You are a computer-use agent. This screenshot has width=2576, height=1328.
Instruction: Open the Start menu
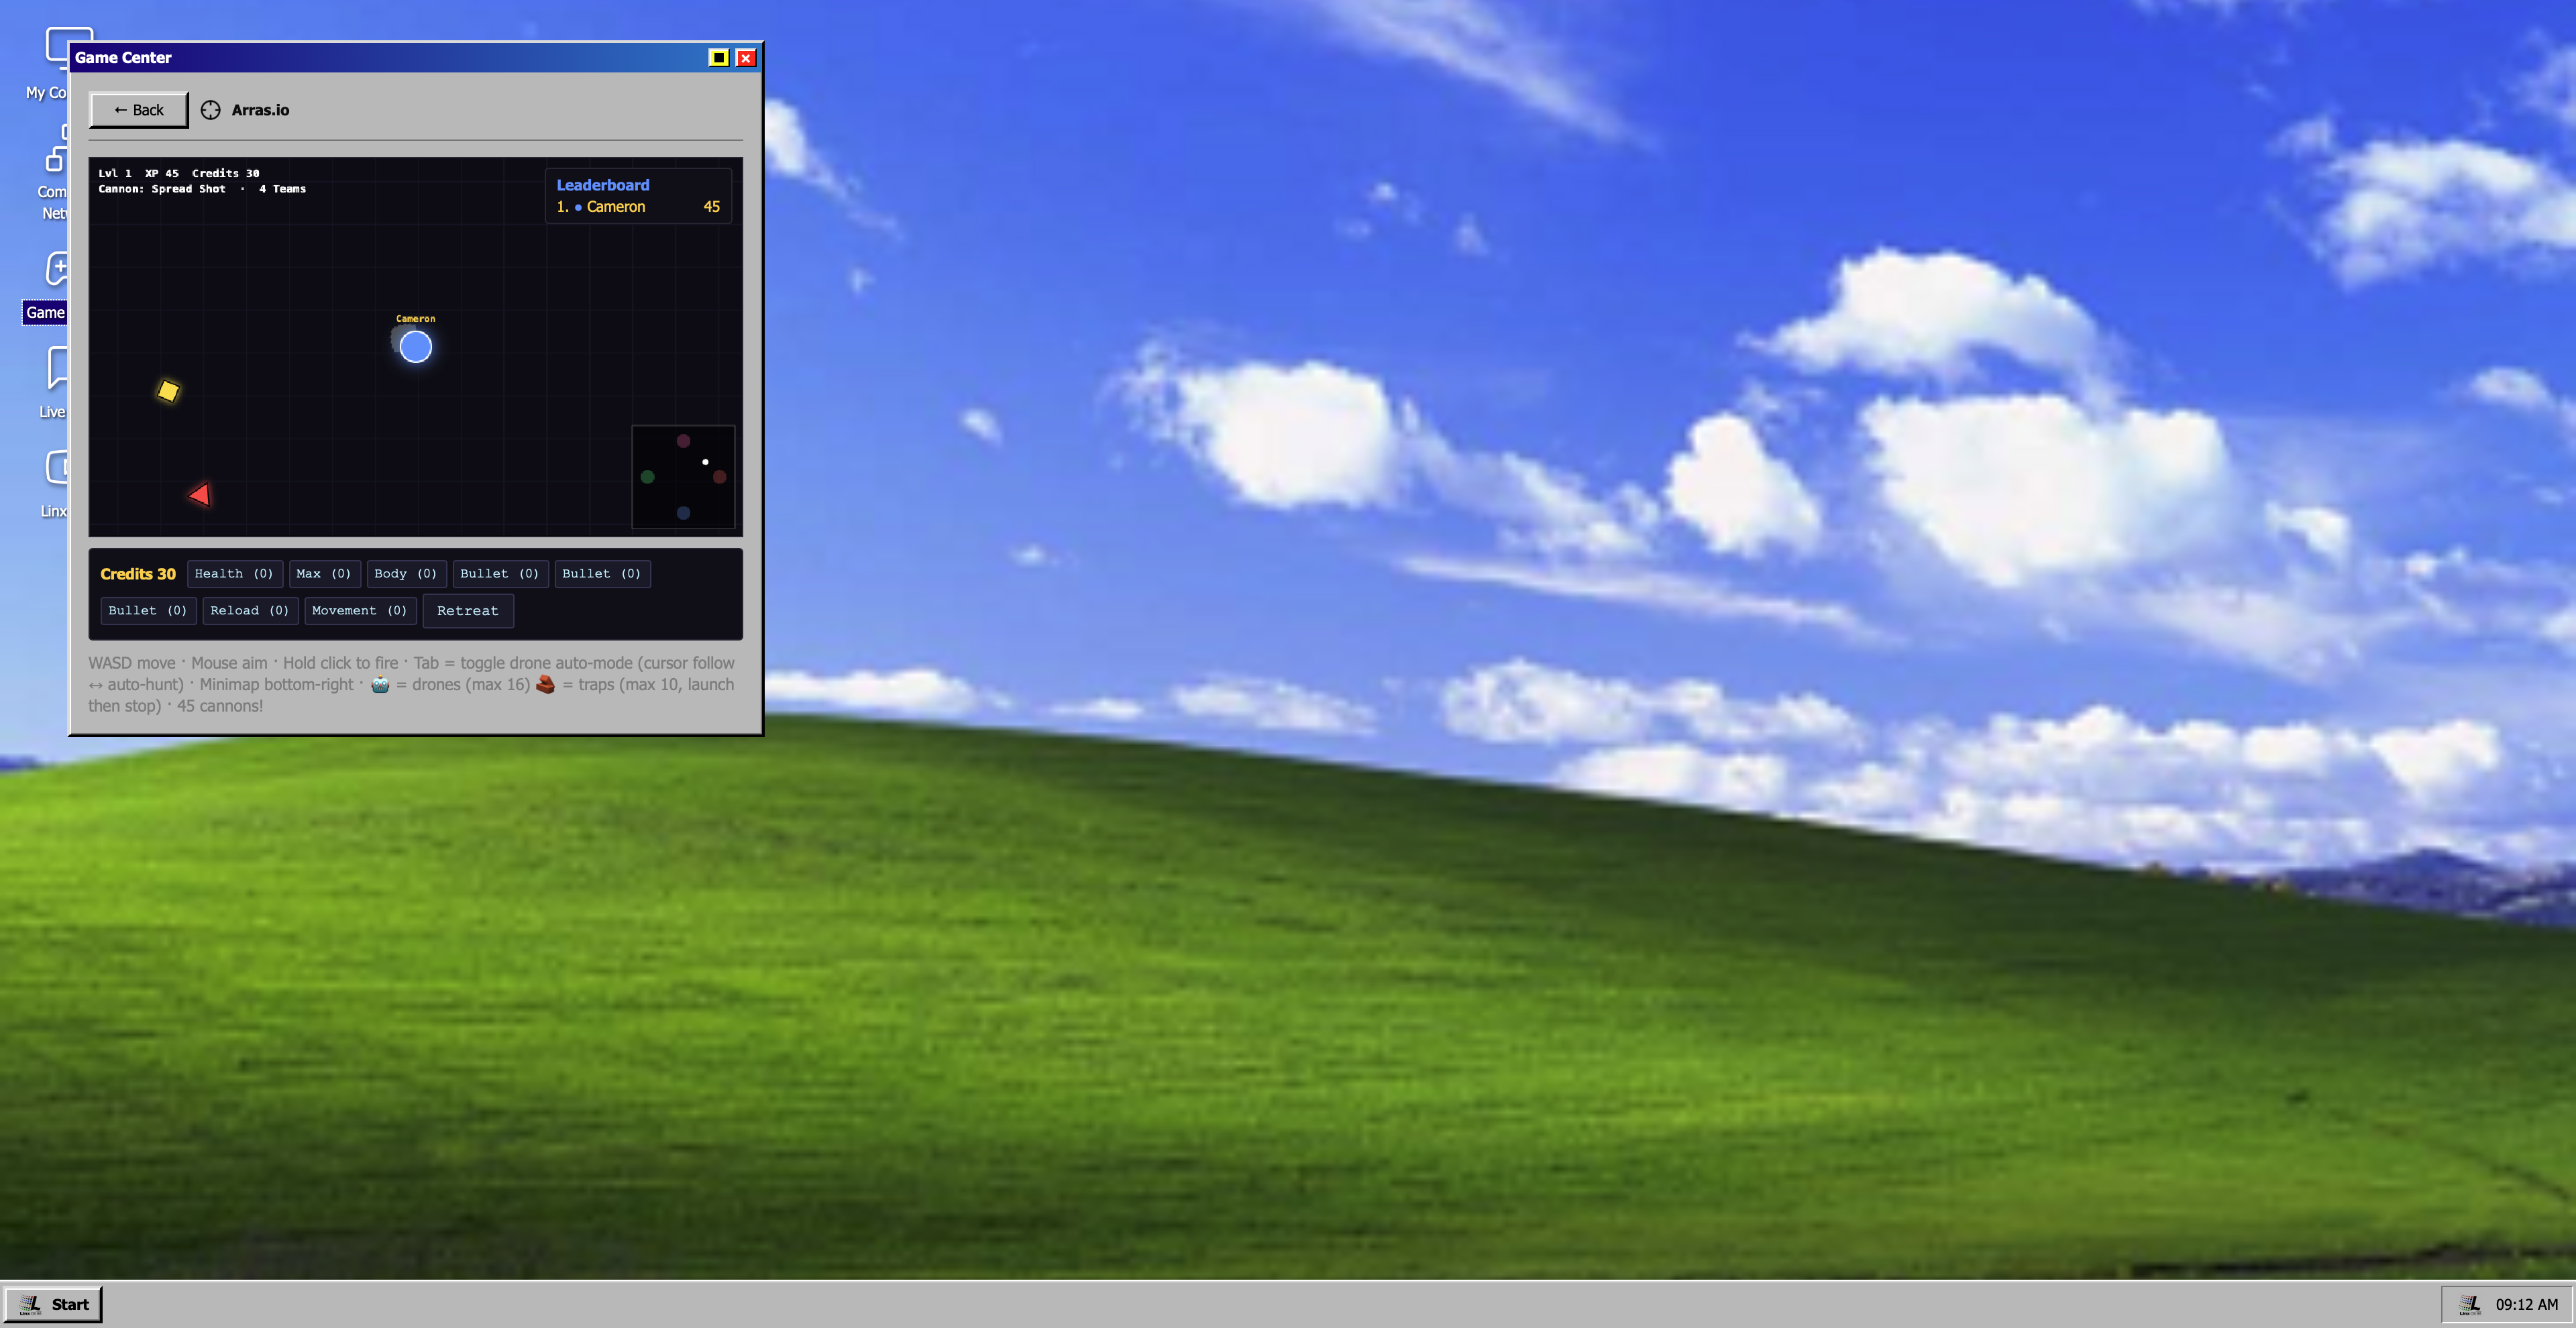[54, 1304]
